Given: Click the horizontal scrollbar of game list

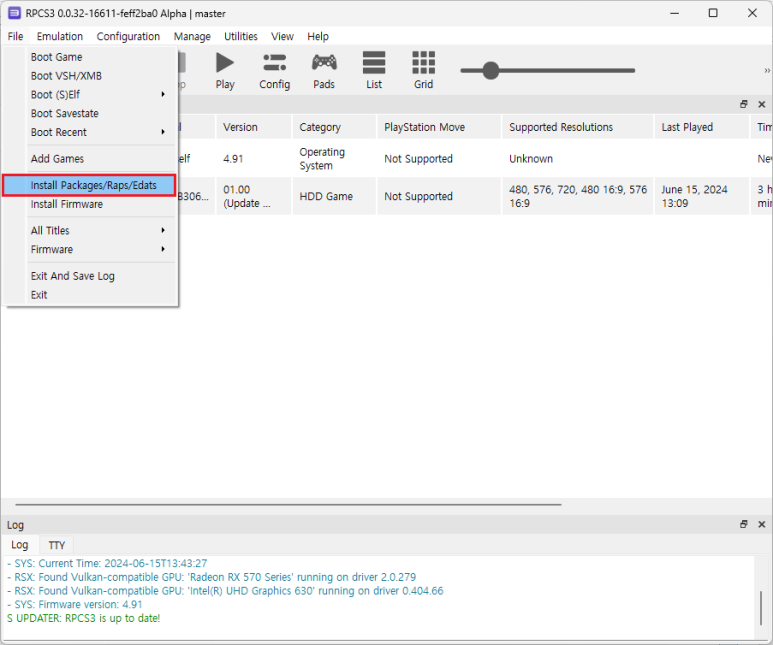Looking at the screenshot, I should click(288, 504).
